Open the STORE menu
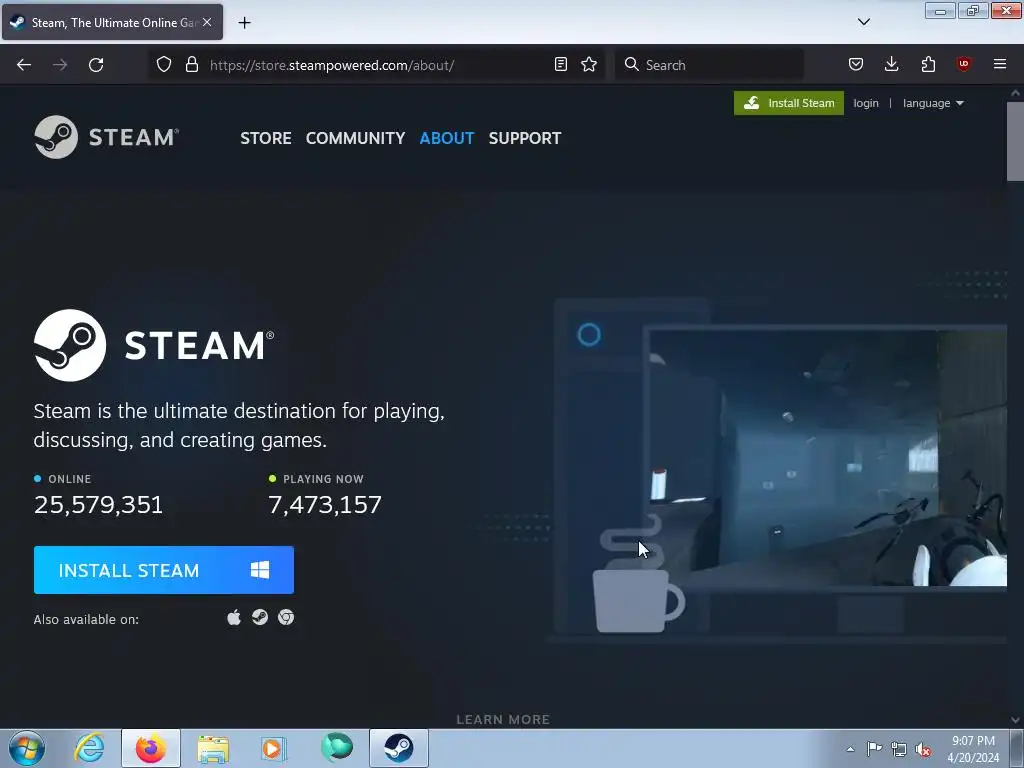 point(266,138)
